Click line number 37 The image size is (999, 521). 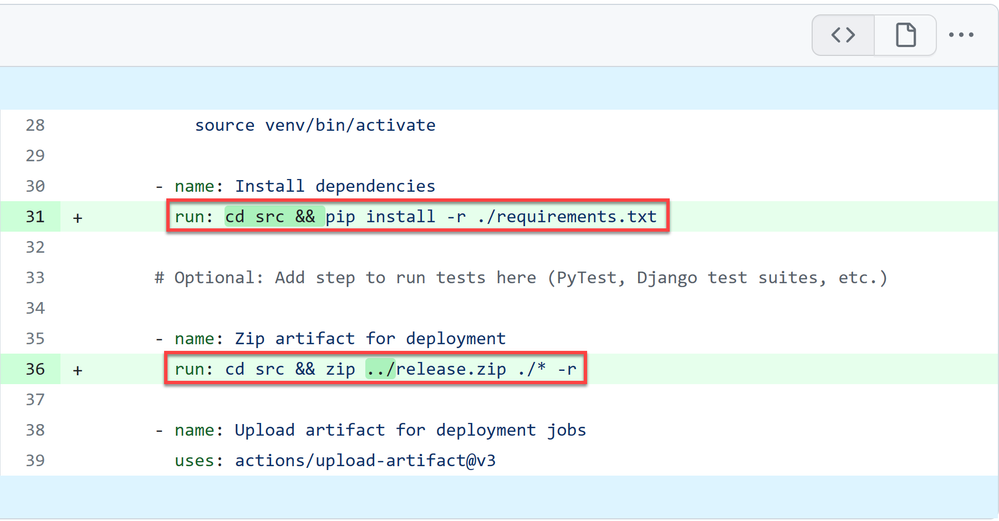point(35,400)
